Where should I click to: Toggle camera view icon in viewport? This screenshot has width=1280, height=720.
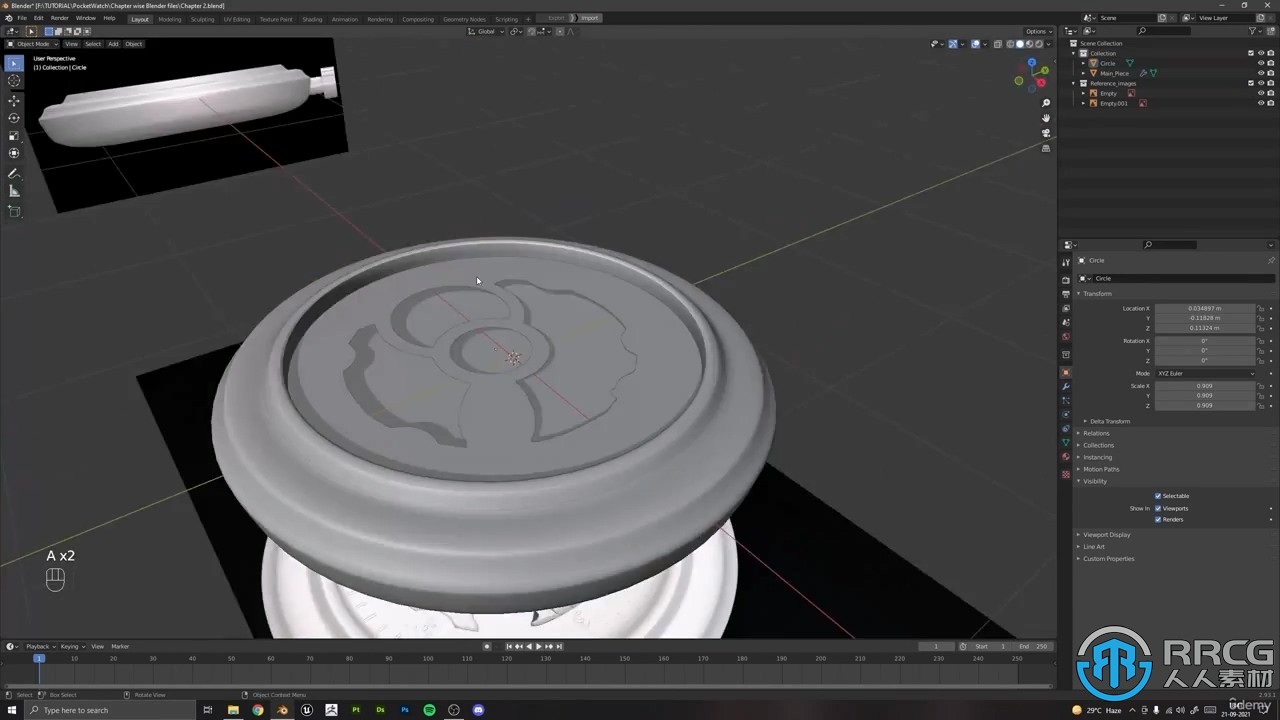coord(1046,133)
